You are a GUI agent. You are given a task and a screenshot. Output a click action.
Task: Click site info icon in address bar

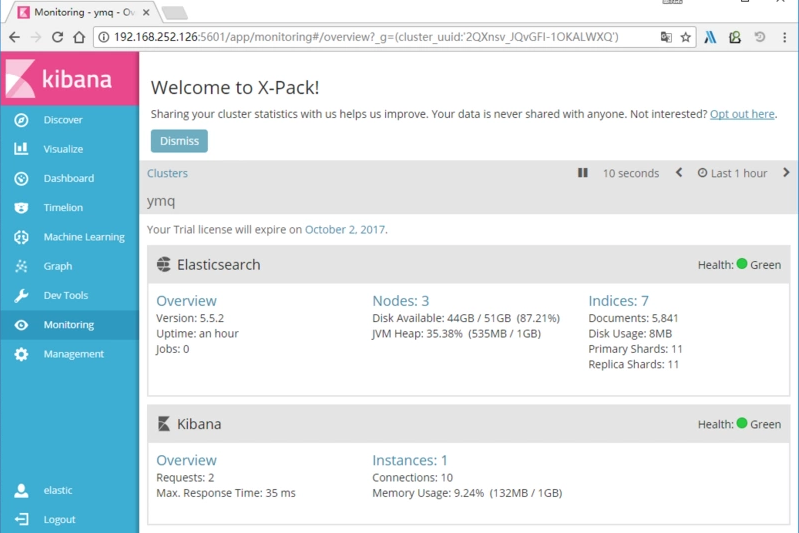click(x=103, y=37)
